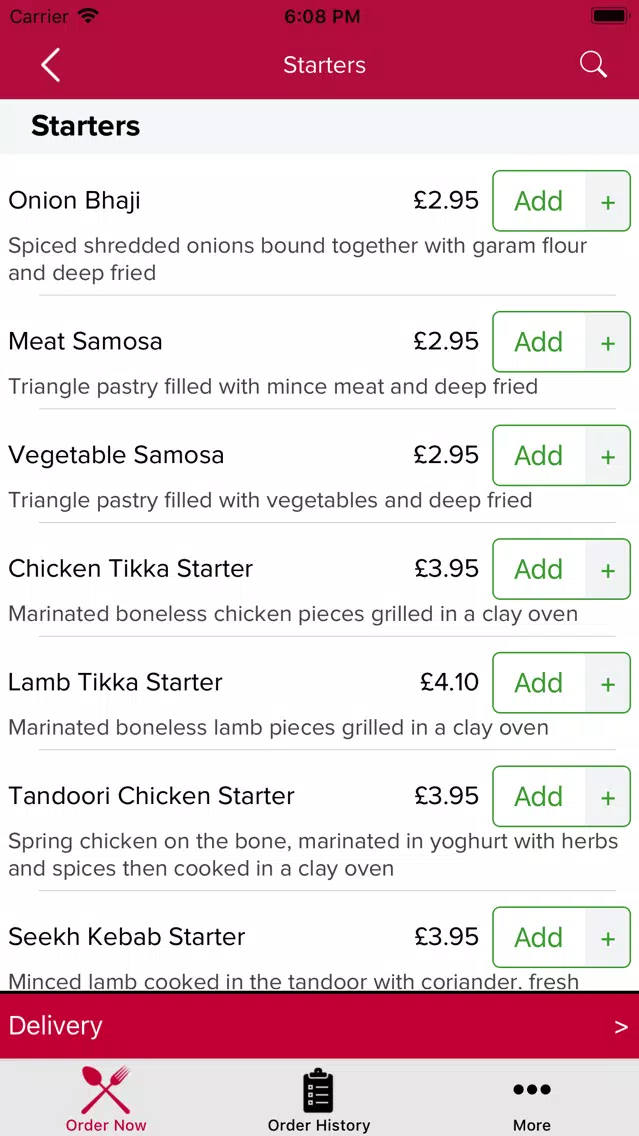Select Order History tab label
The height and width of the screenshot is (1136, 639).
pyautogui.click(x=319, y=1125)
